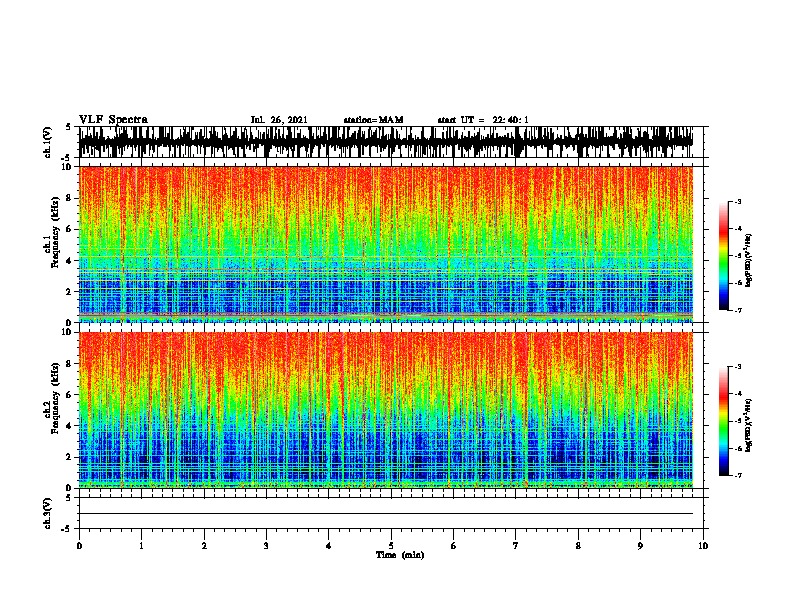Click the "8" kHz tick on ch.1 frequency axis

pos(70,198)
